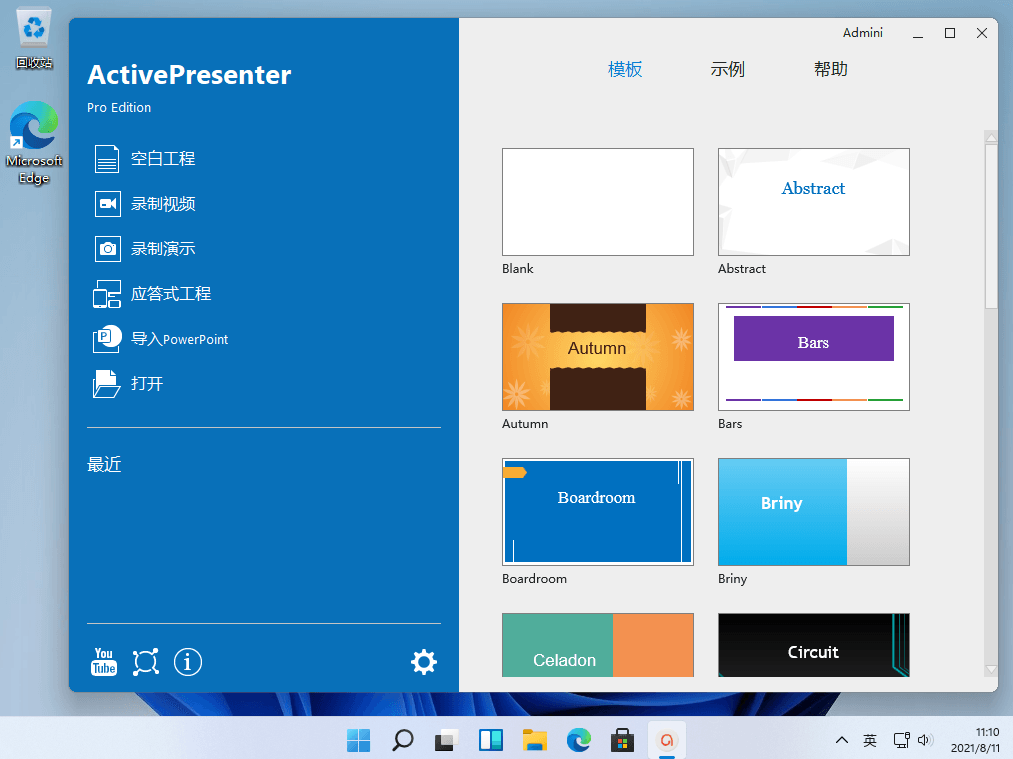Select the Circuit template thumbnail
This screenshot has height=759, width=1013.
[x=813, y=645]
